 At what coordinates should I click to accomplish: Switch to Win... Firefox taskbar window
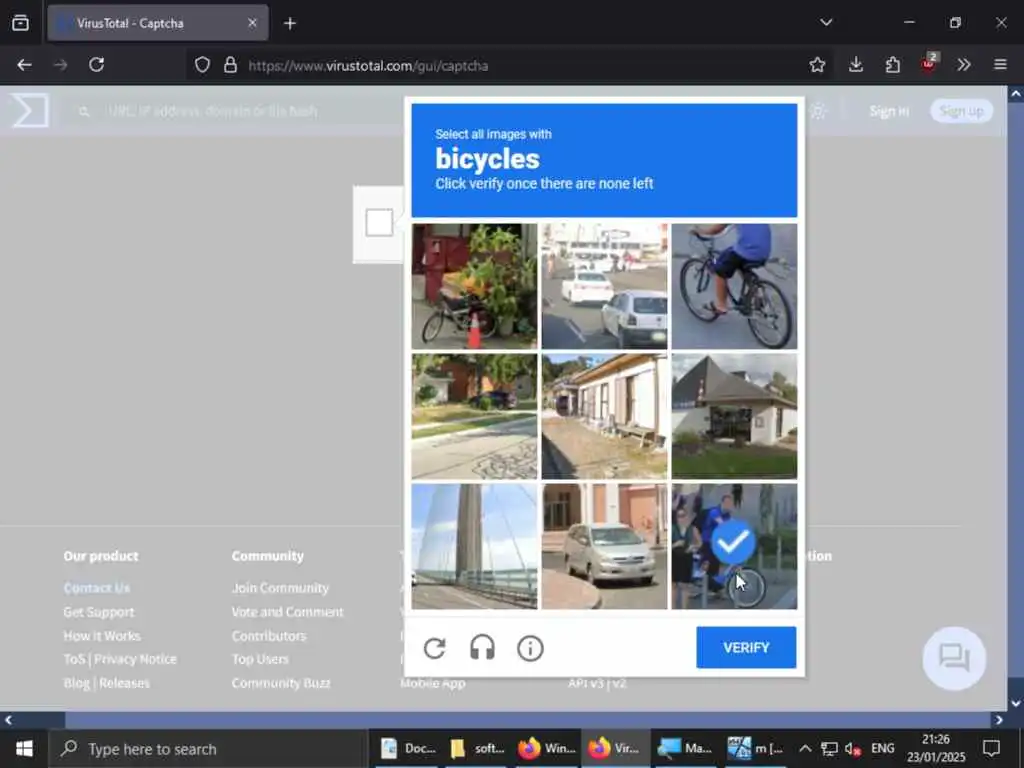point(546,748)
